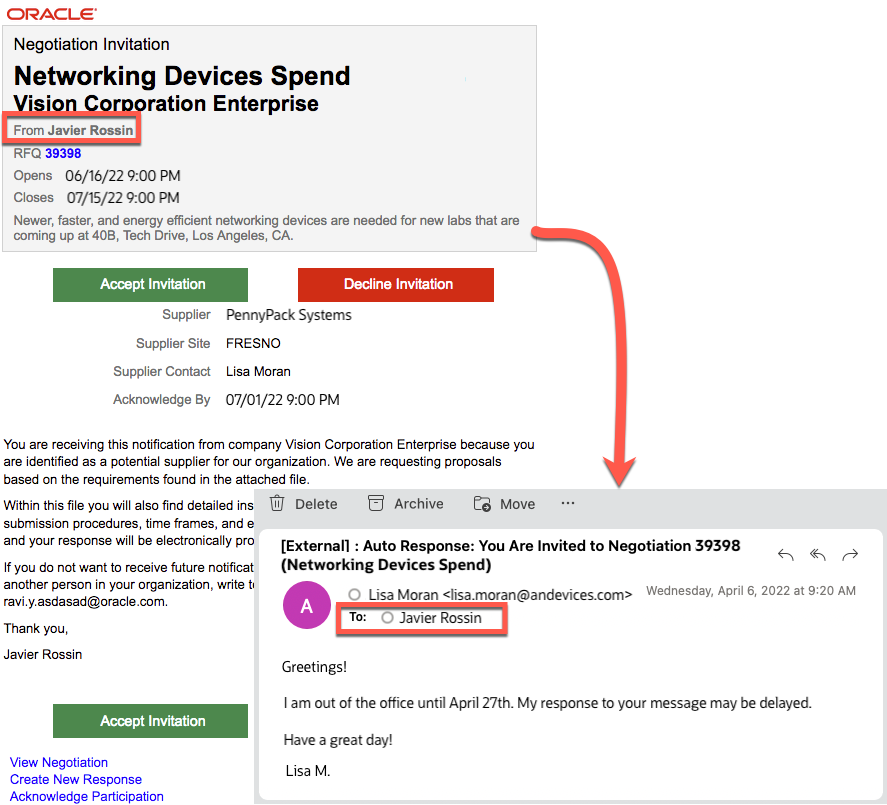
Task: Click supplier name PennyPack Systems
Action: (x=289, y=315)
